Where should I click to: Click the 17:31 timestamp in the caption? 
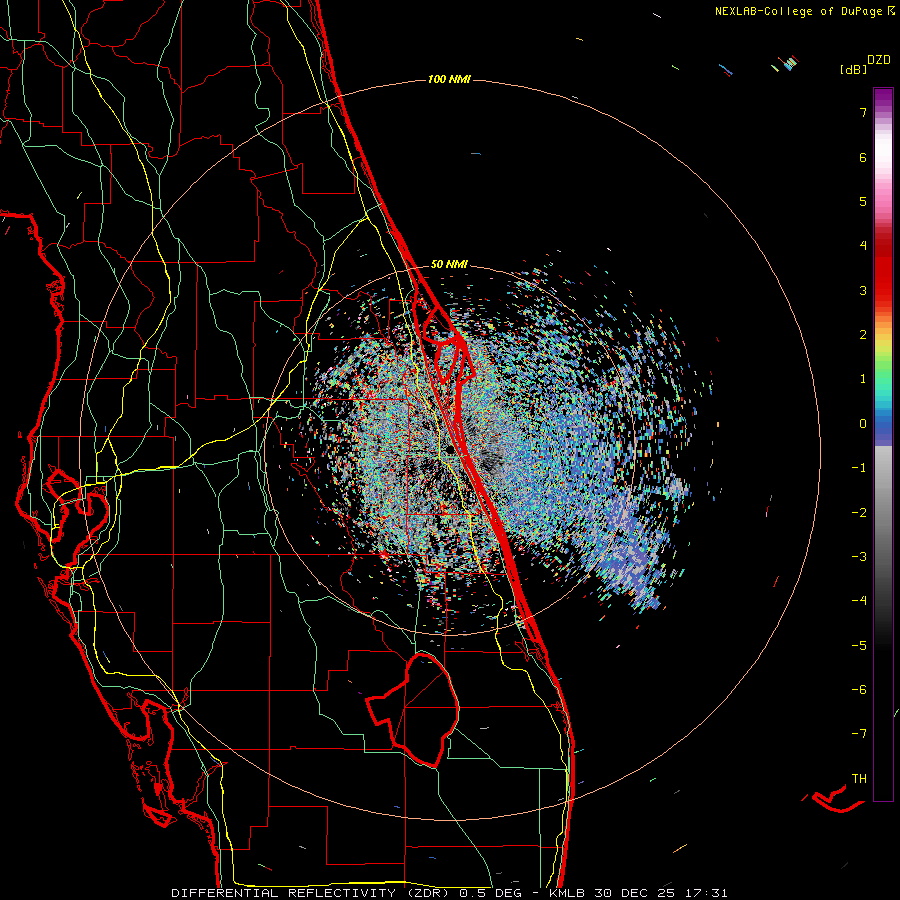(x=707, y=893)
